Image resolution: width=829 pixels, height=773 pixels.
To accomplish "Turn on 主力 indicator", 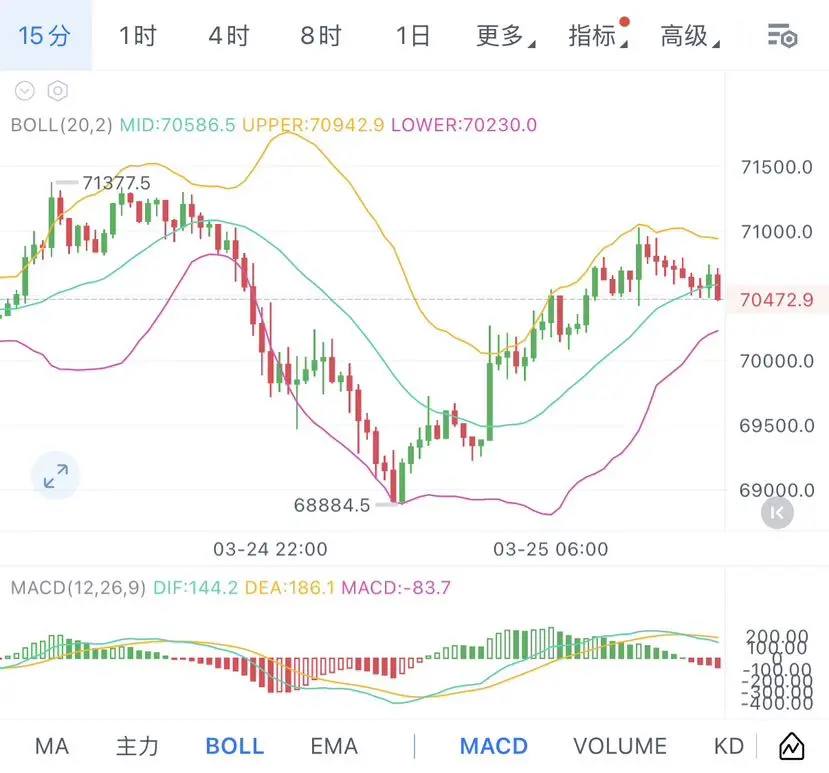I will click(137, 746).
